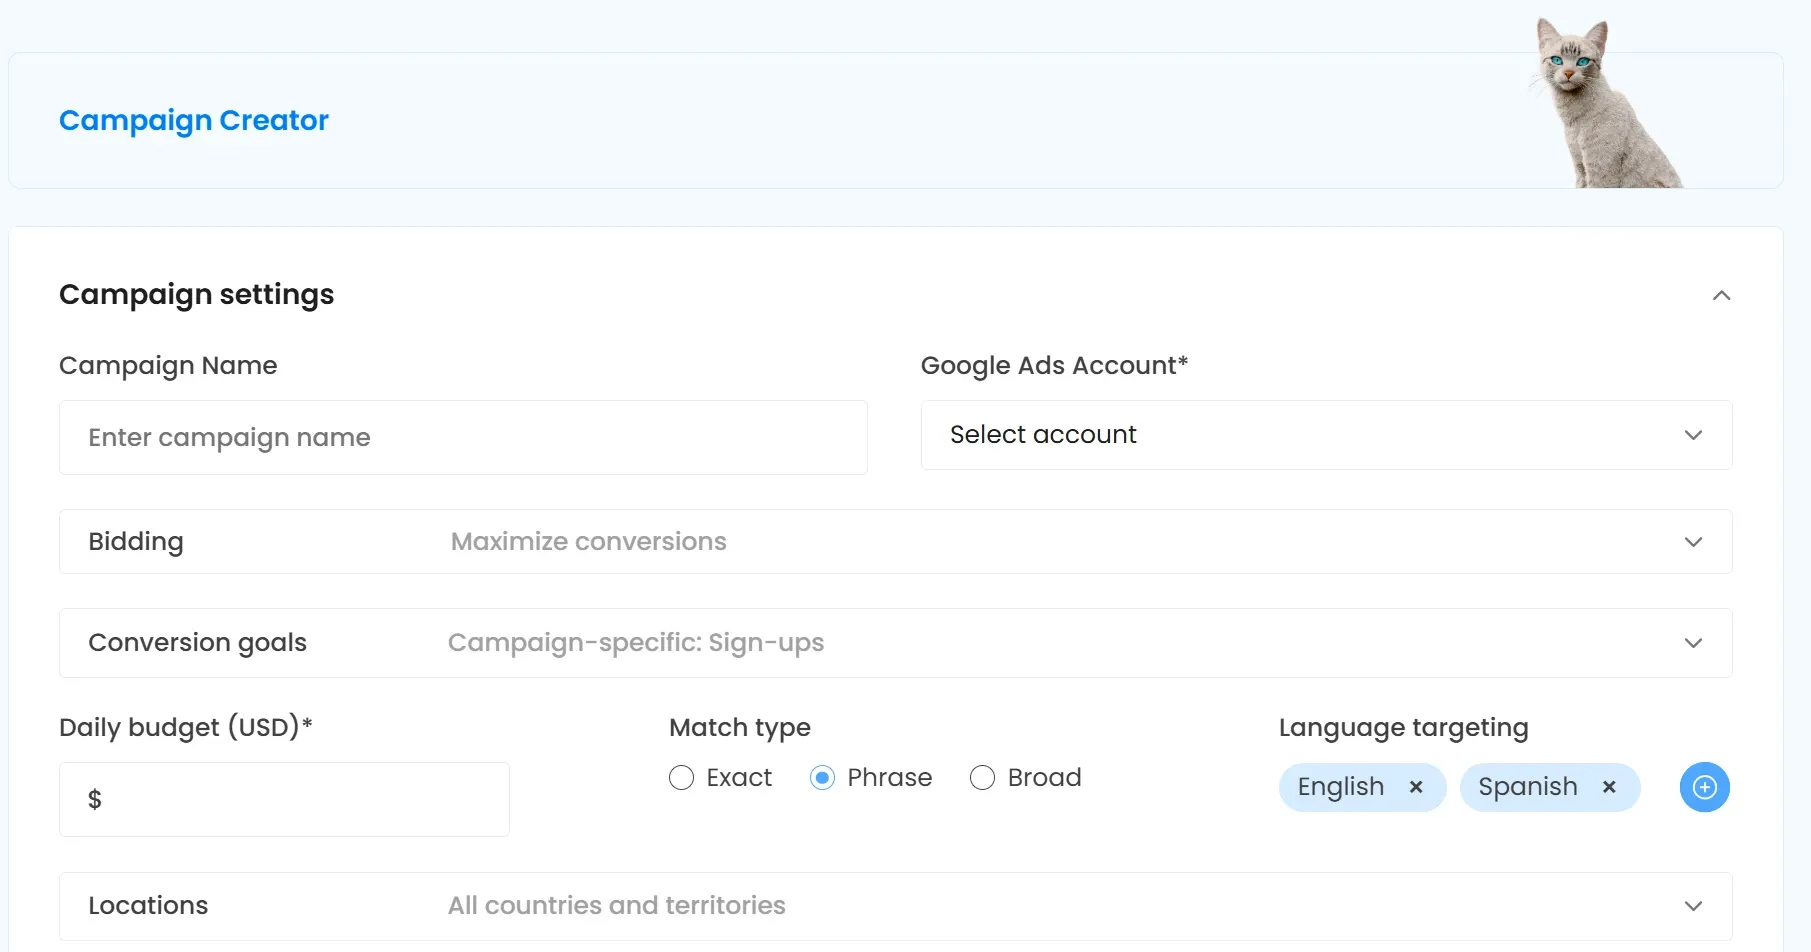Screen dimensions: 1811x952
Task: Click the Campaign Creator link
Action: pos(193,120)
